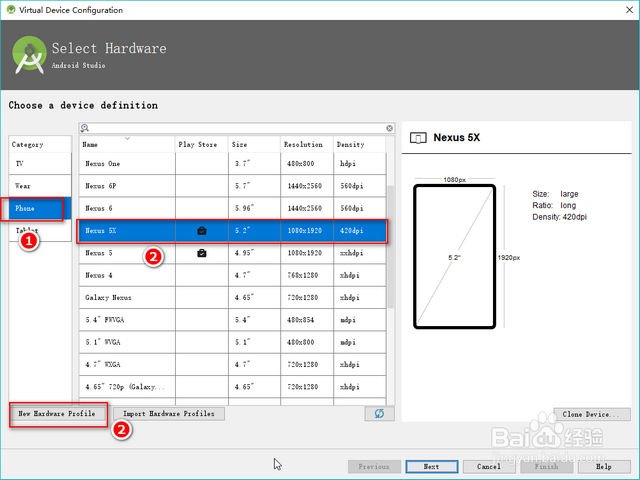The image size is (640, 480).
Task: Click the 3.7" size cell
Action: tap(254, 164)
